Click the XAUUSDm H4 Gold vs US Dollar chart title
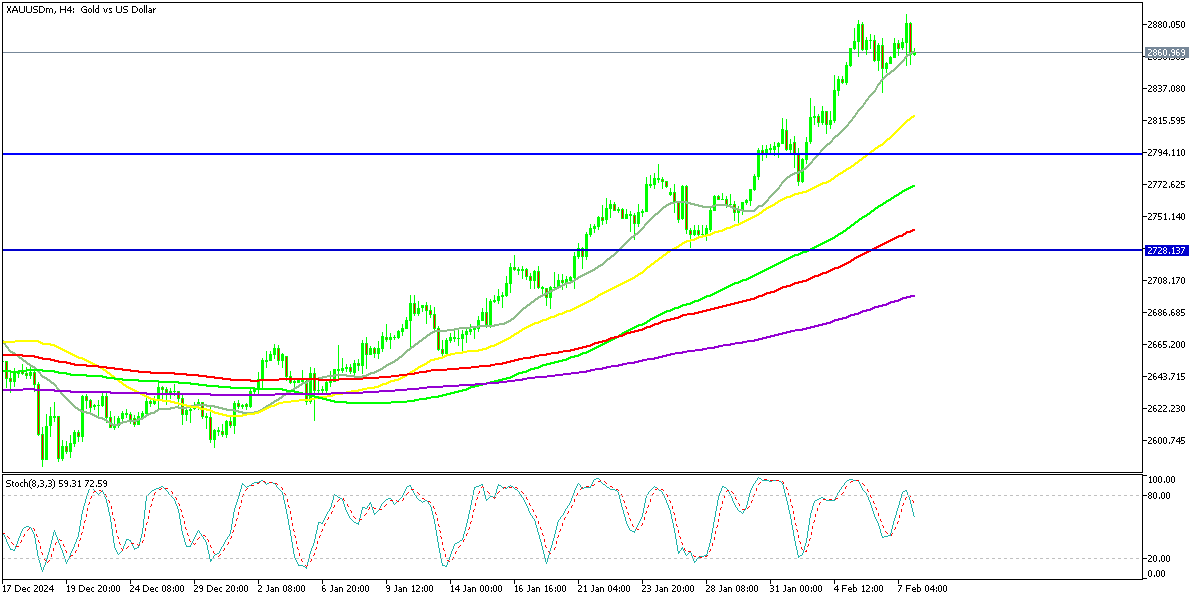 coord(79,9)
